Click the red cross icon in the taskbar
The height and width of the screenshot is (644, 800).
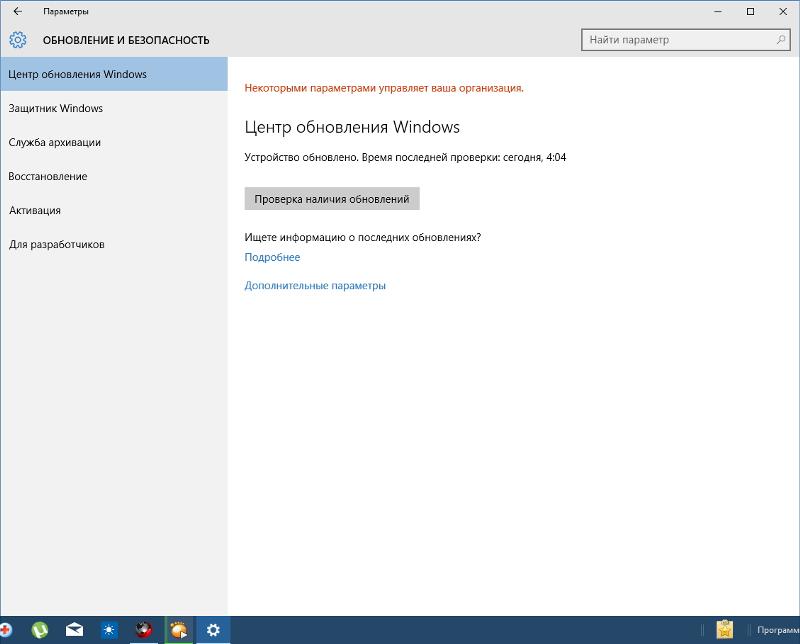point(6,630)
